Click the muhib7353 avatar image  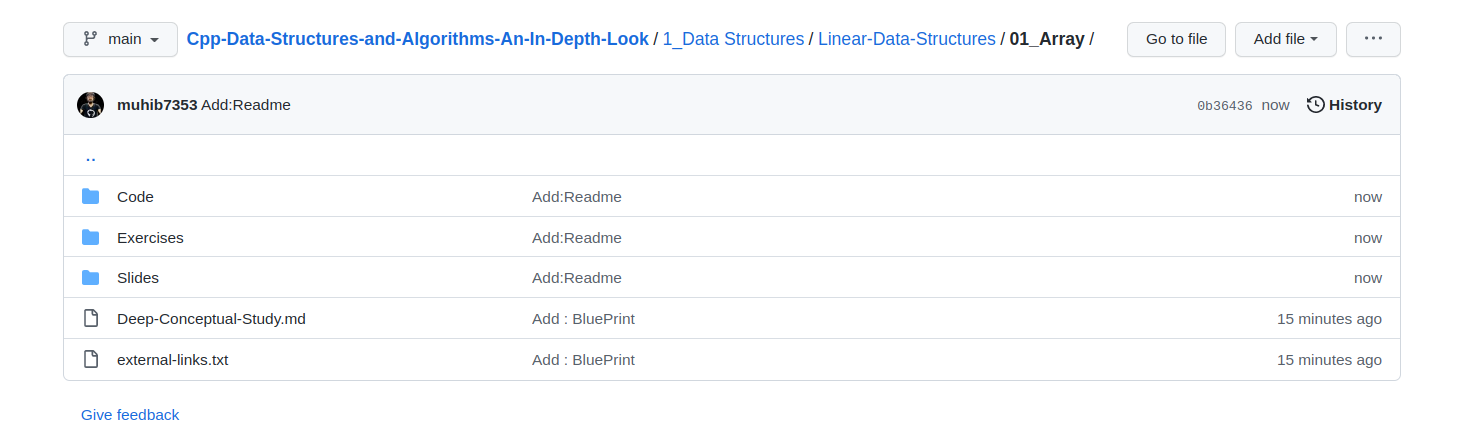coord(91,105)
